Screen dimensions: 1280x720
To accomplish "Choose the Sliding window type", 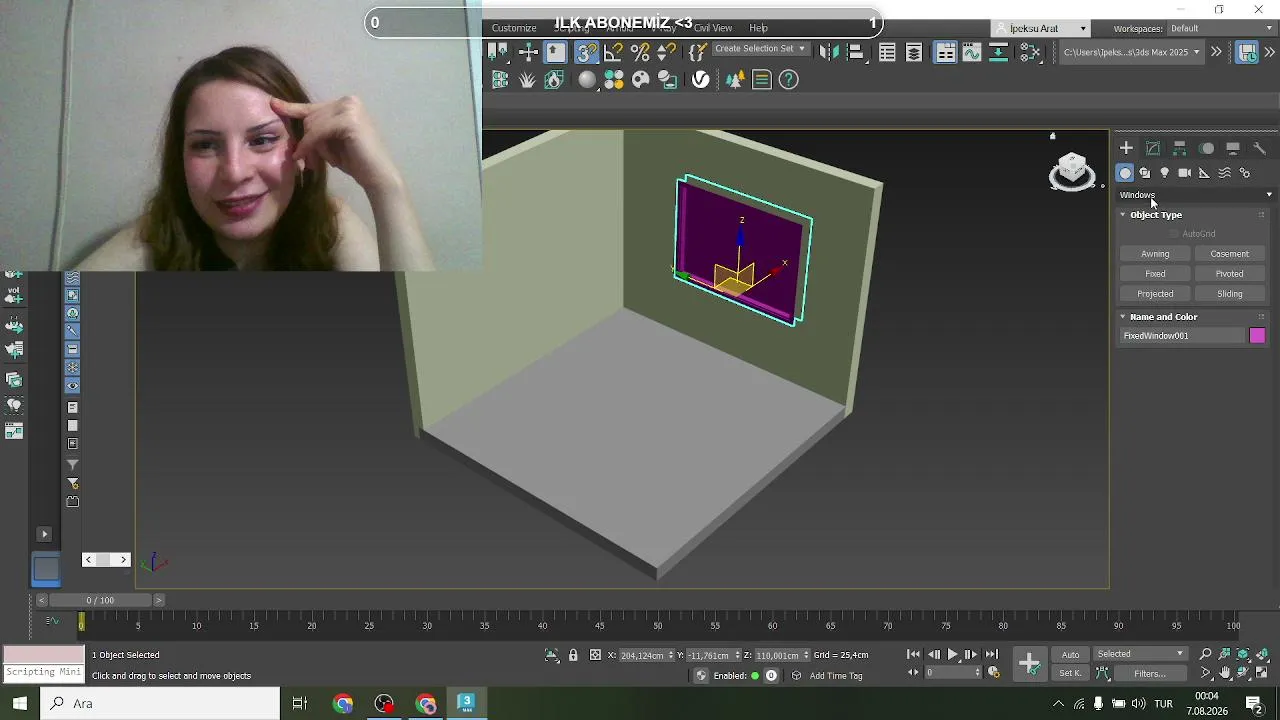I will click(x=1230, y=294).
